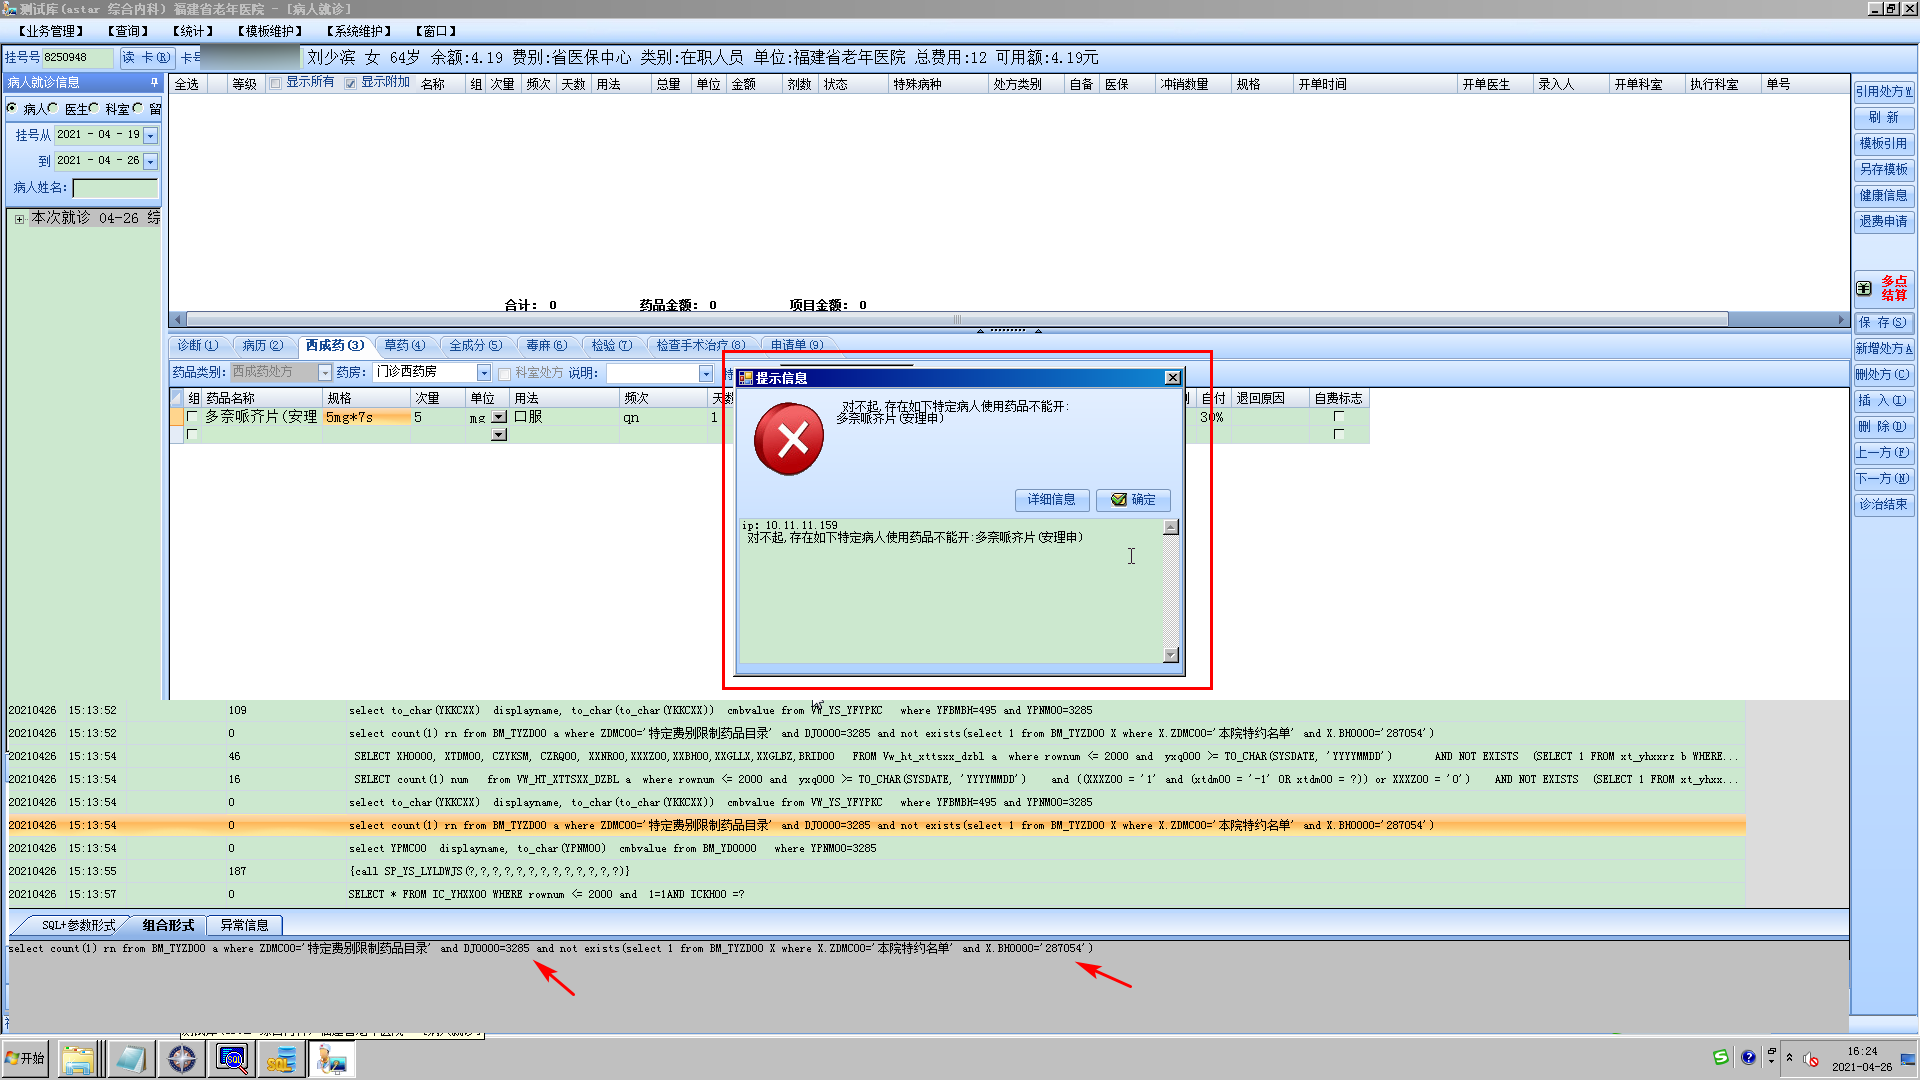Image resolution: width=1920 pixels, height=1080 pixels.
Task: Open the 挂号从 start date dropdown
Action: click(x=150, y=135)
